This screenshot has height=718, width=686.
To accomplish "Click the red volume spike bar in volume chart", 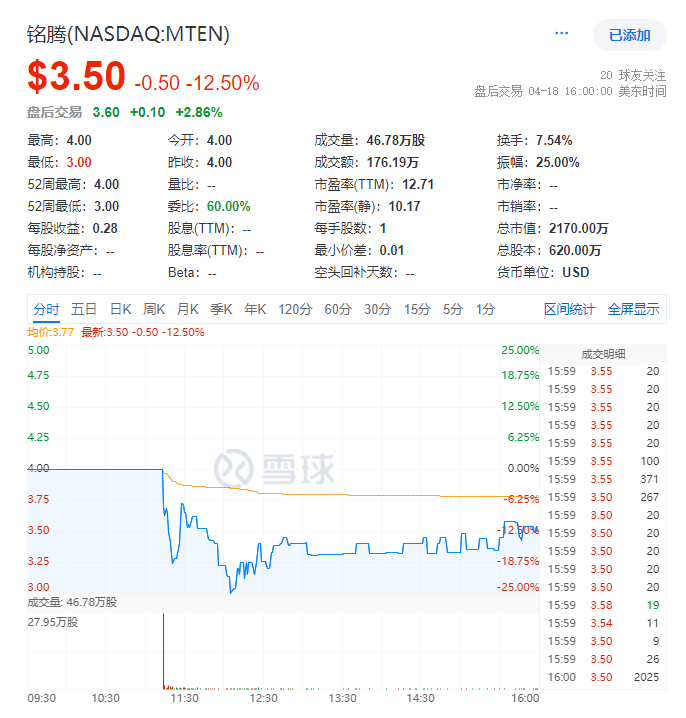I will coord(163,651).
